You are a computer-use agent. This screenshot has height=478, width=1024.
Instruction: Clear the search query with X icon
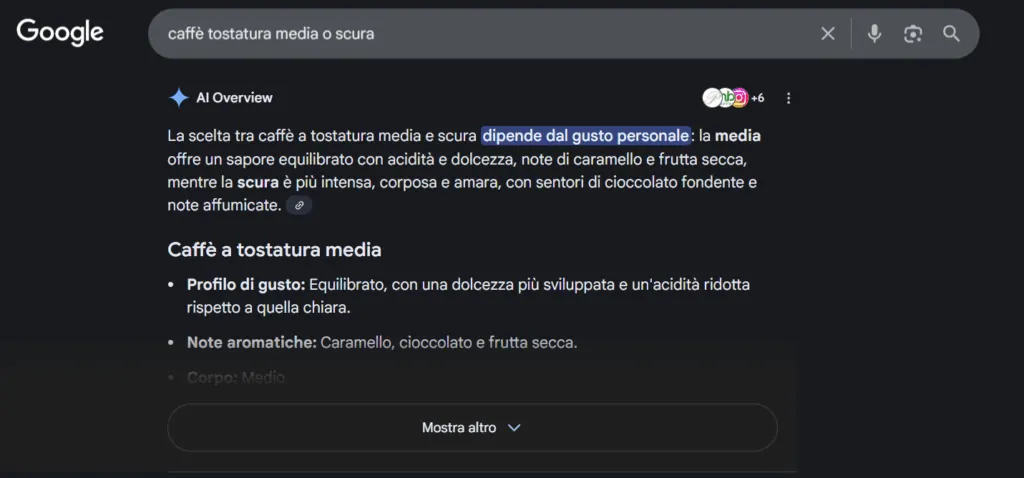point(827,34)
